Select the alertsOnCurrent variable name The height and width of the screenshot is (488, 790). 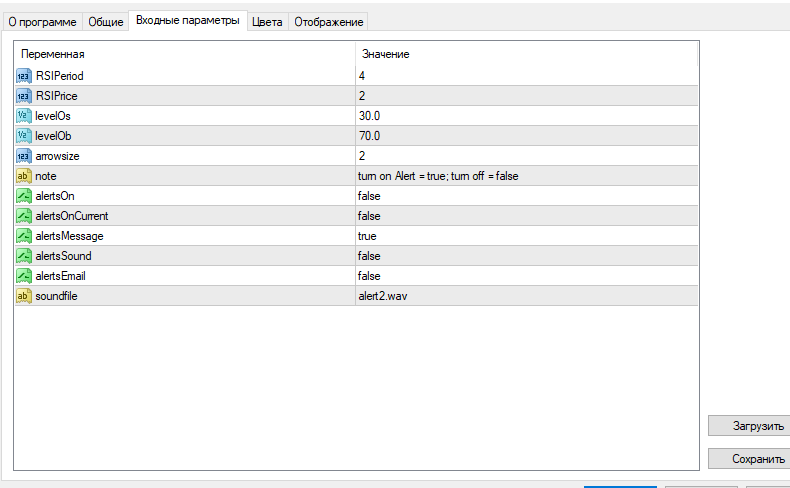click(x=72, y=216)
